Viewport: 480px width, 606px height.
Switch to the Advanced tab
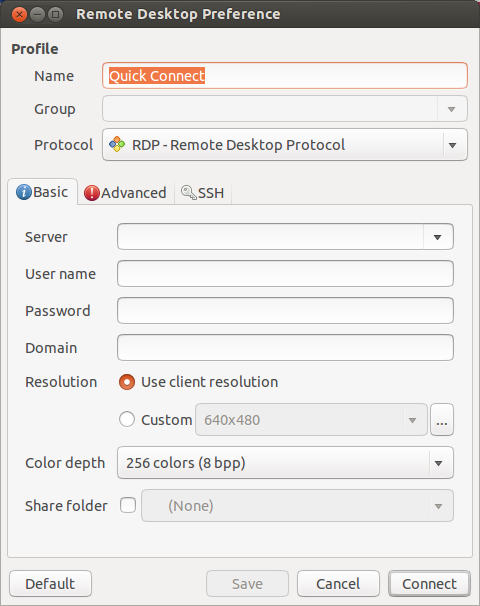(126, 193)
